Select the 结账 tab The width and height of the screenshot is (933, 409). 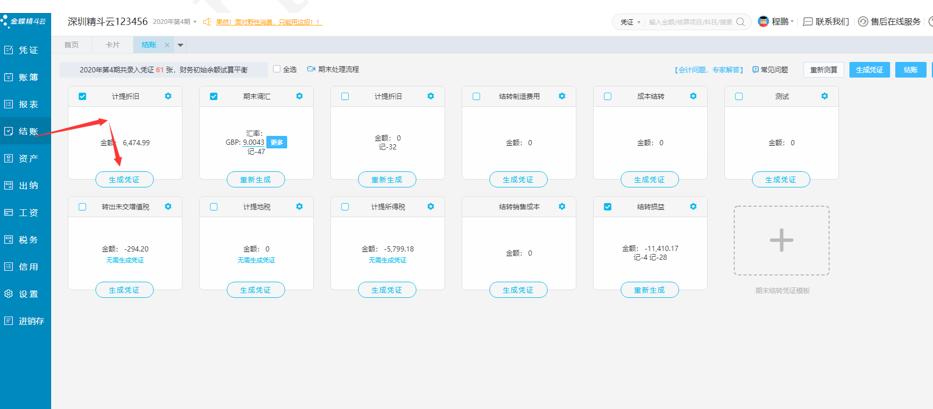pyautogui.click(x=148, y=45)
